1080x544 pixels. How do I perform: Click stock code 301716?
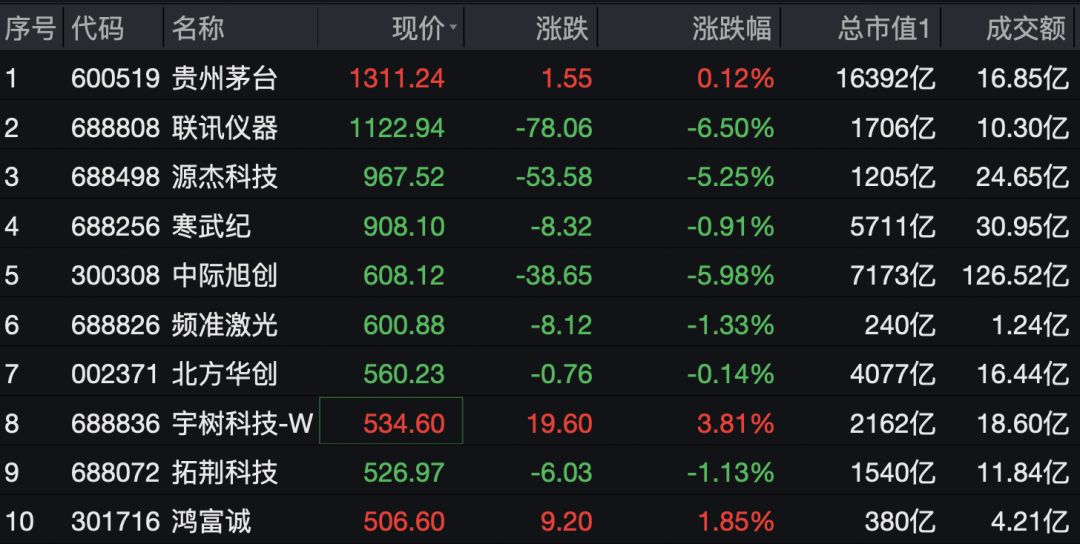pyautogui.click(x=115, y=522)
